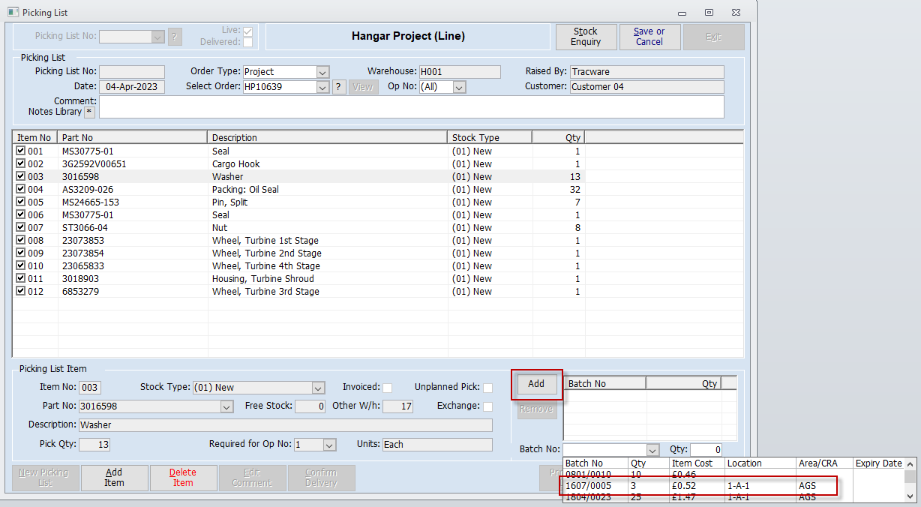Viewport: 921px width, 507px height.
Task: Expand the Order Type dropdown
Action: pyautogui.click(x=322, y=72)
